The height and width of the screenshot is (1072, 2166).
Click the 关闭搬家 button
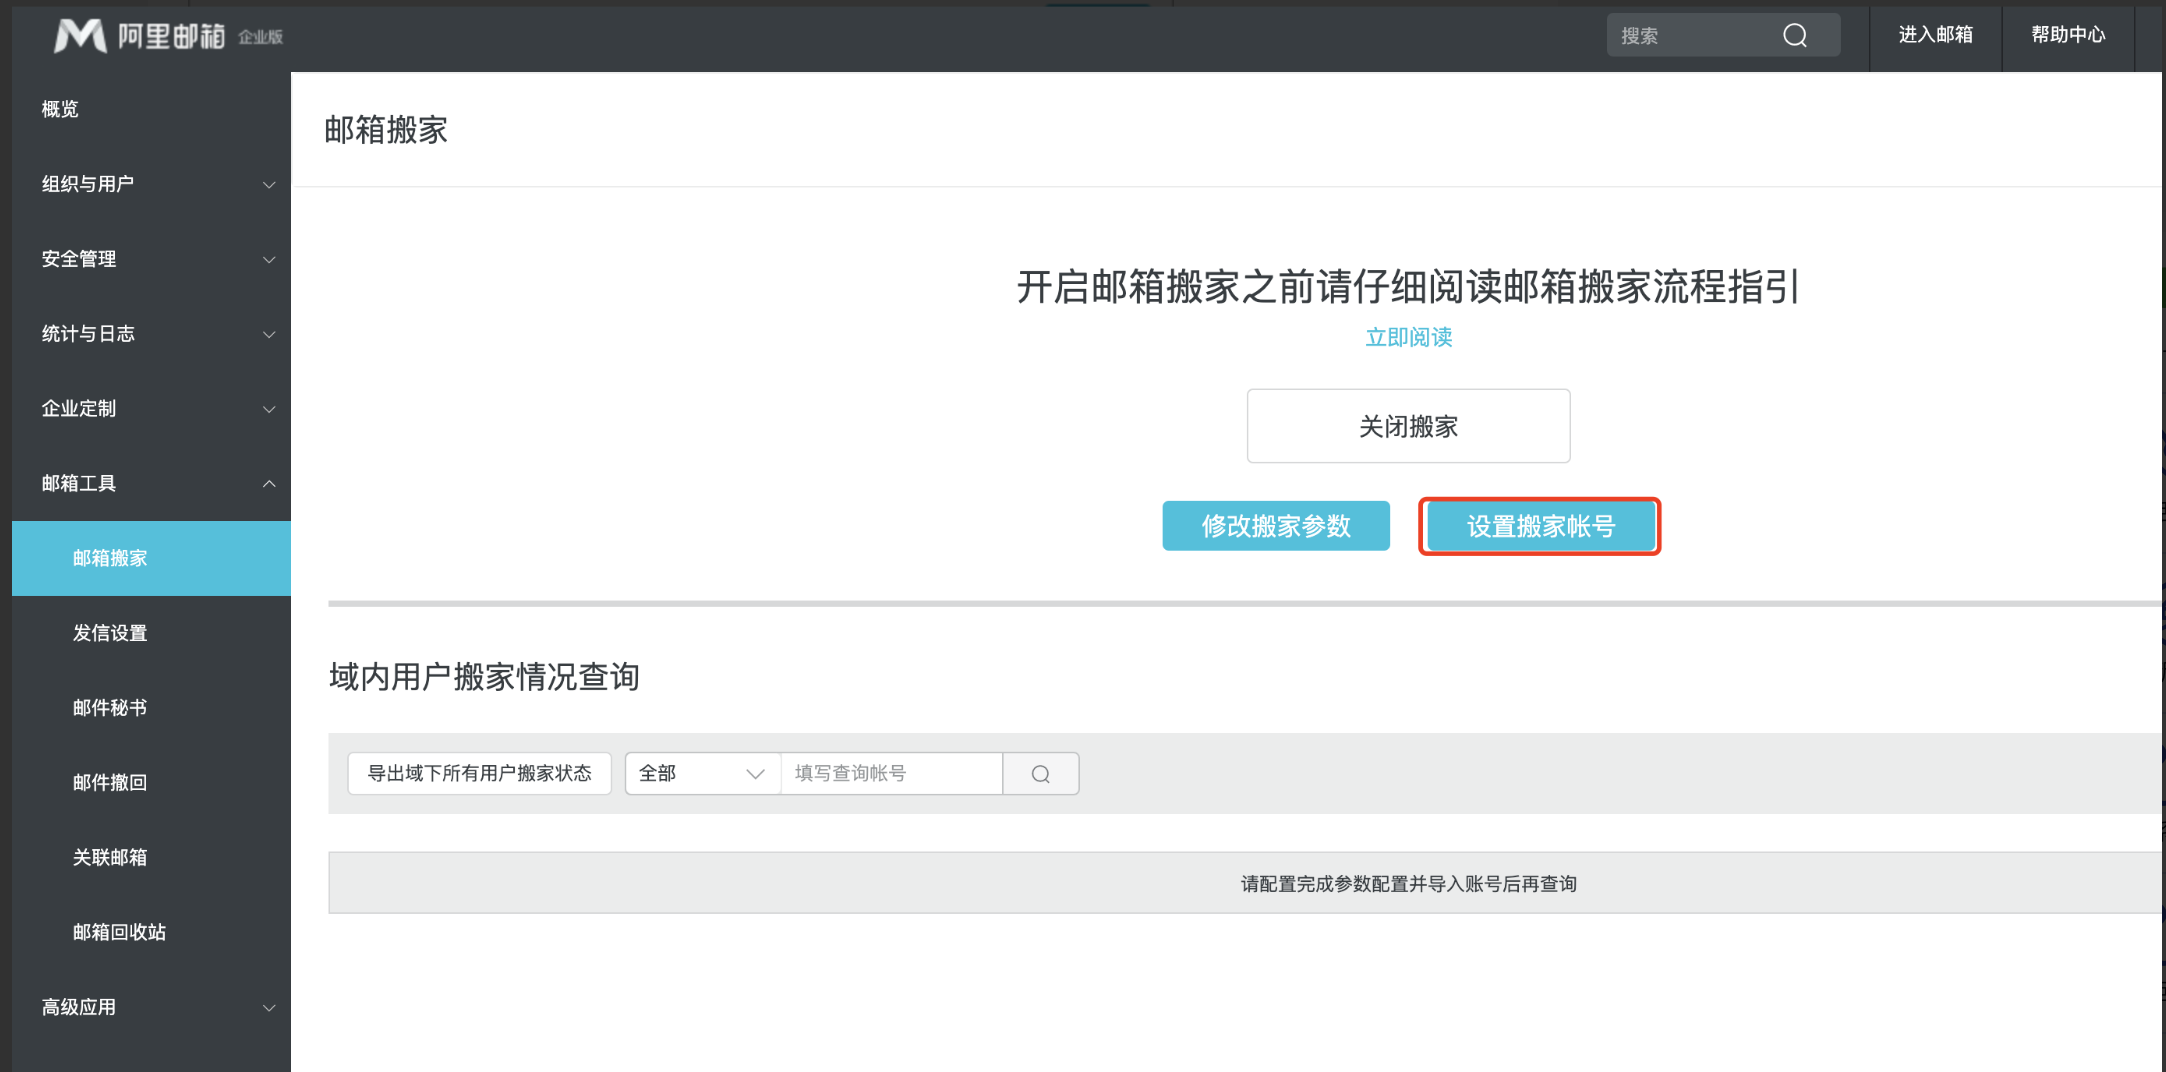click(x=1408, y=426)
